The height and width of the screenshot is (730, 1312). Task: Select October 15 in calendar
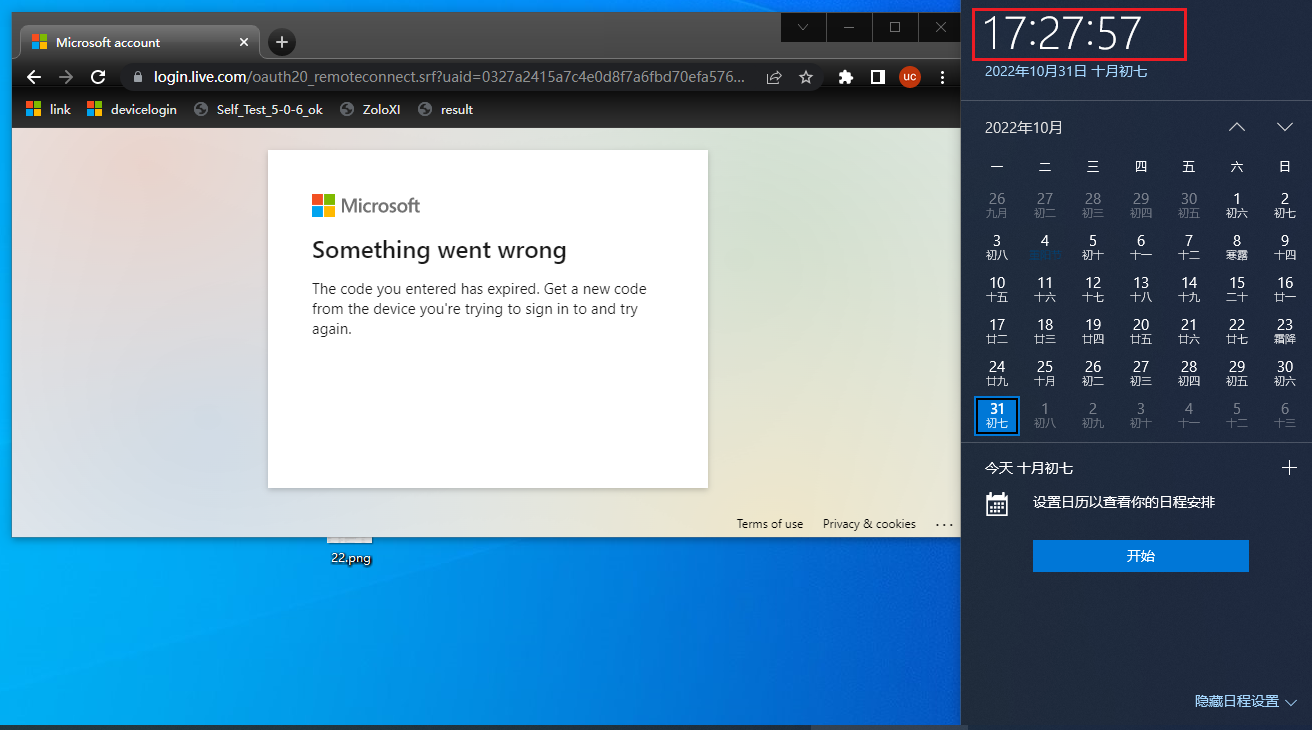(1237, 289)
